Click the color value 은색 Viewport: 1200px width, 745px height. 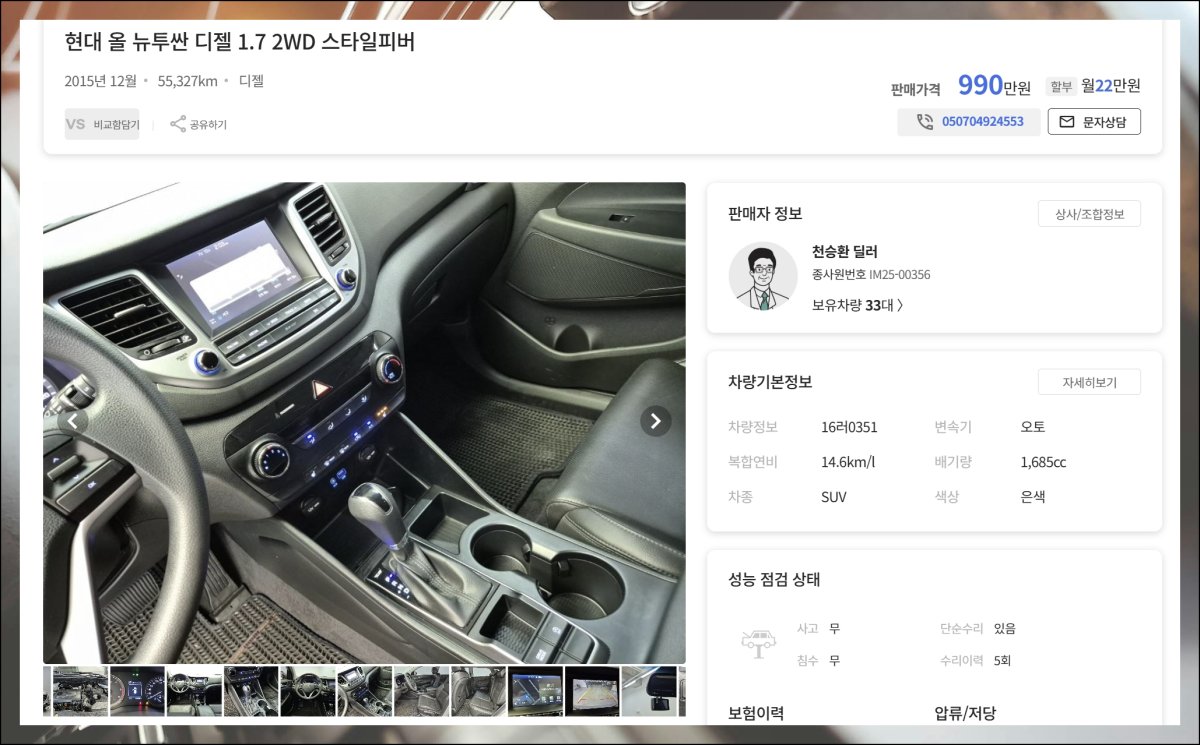[x=1033, y=497]
